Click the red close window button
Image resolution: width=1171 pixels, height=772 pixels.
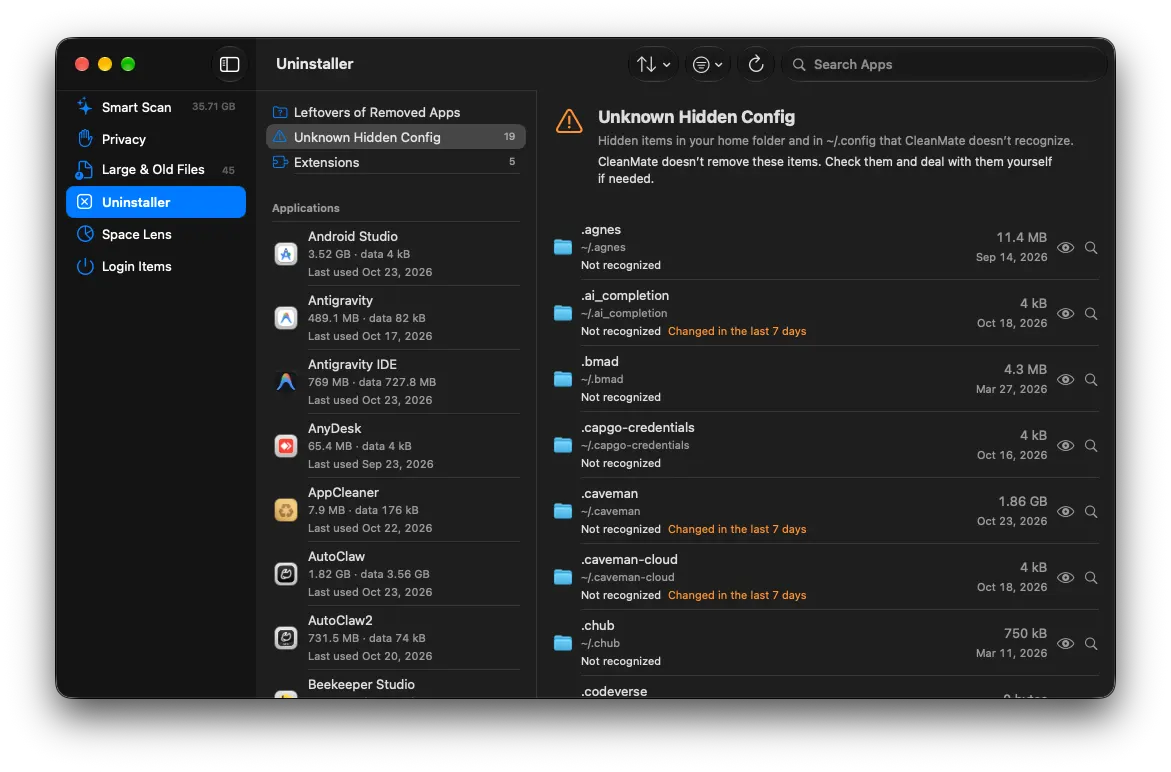(x=82, y=64)
